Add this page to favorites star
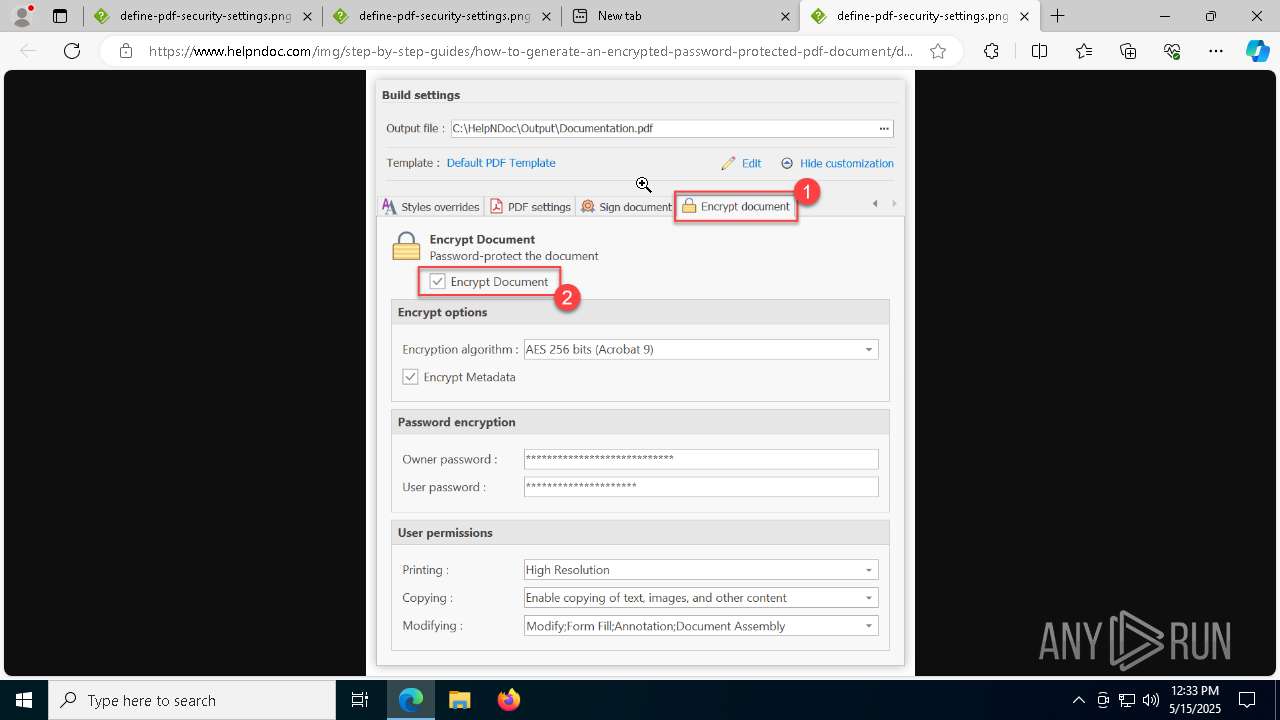1280x720 pixels. pos(938,52)
